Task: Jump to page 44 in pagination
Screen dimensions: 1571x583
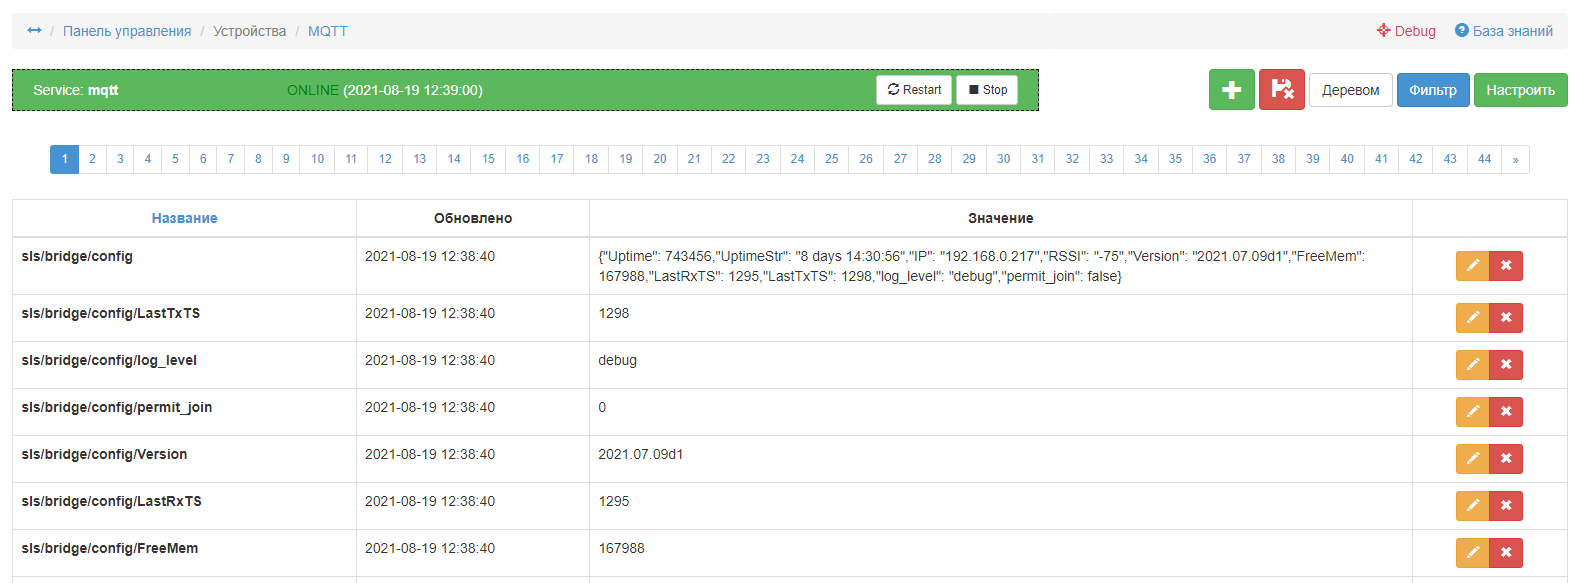Action: (1484, 159)
